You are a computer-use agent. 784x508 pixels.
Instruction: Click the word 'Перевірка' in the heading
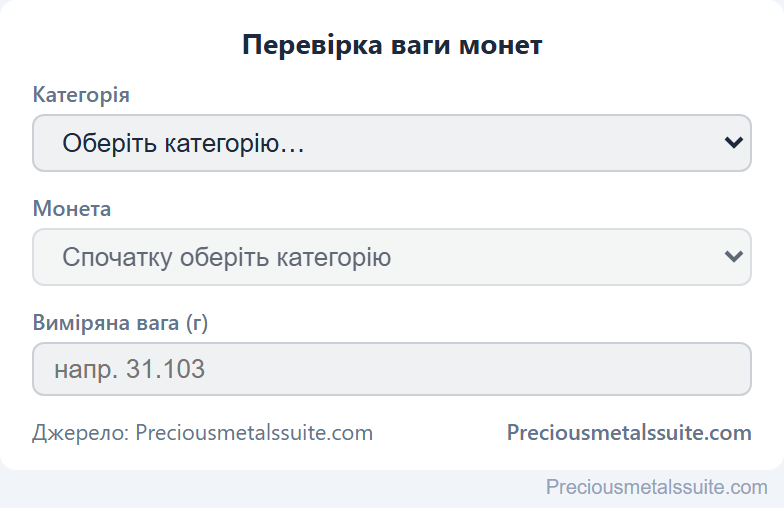tap(312, 46)
